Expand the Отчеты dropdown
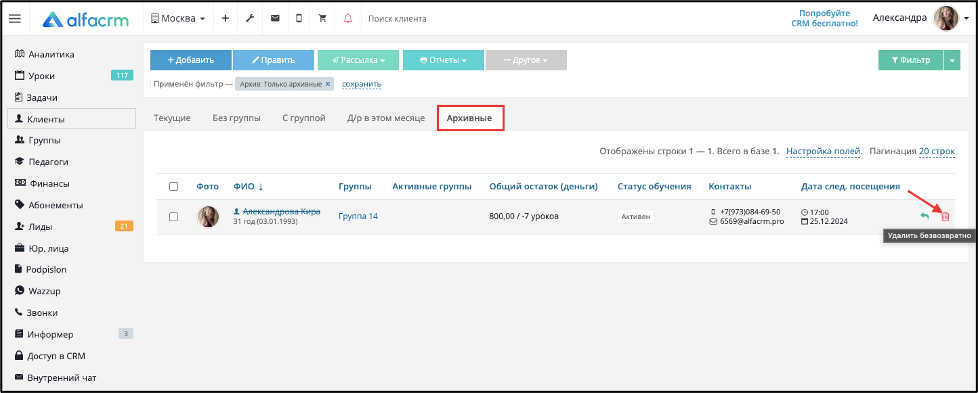This screenshot has width=979, height=393. pyautogui.click(x=443, y=60)
